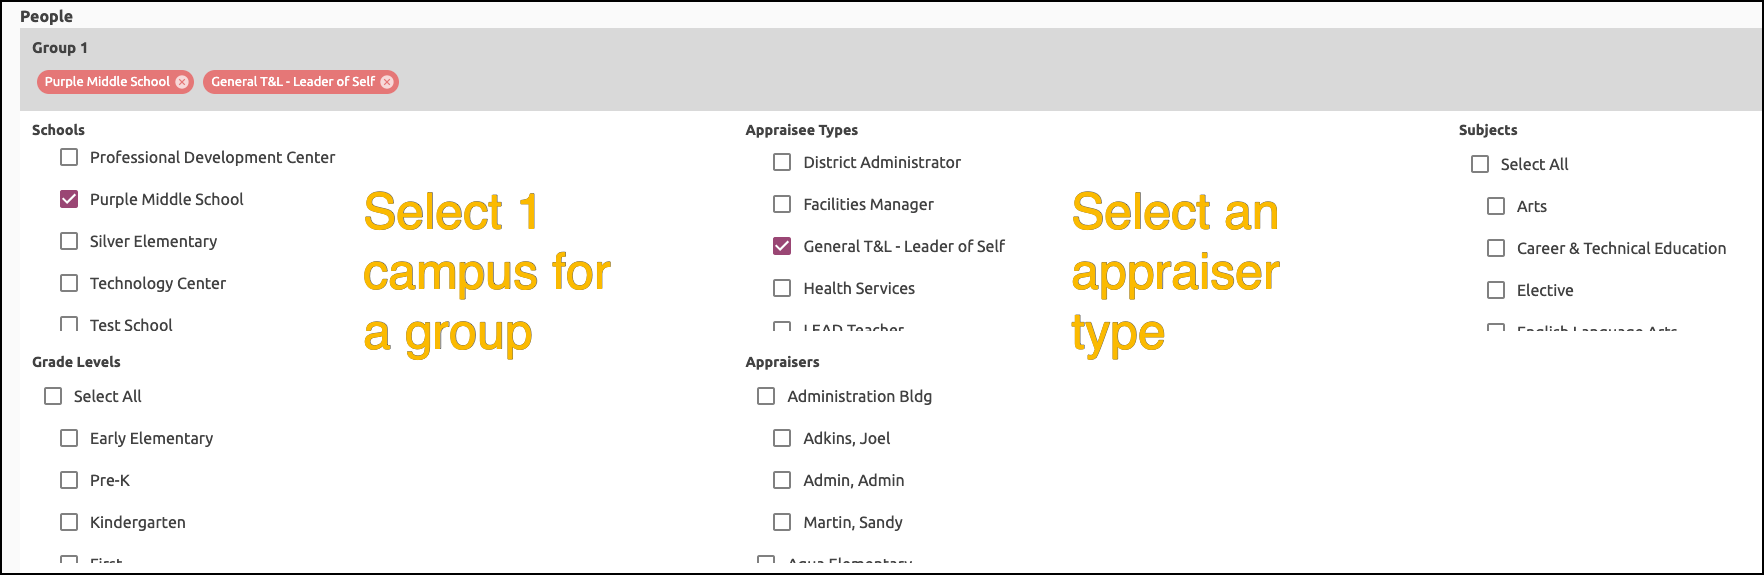Check Administration Bldg appraisers group
The width and height of the screenshot is (1764, 575).
pyautogui.click(x=766, y=396)
